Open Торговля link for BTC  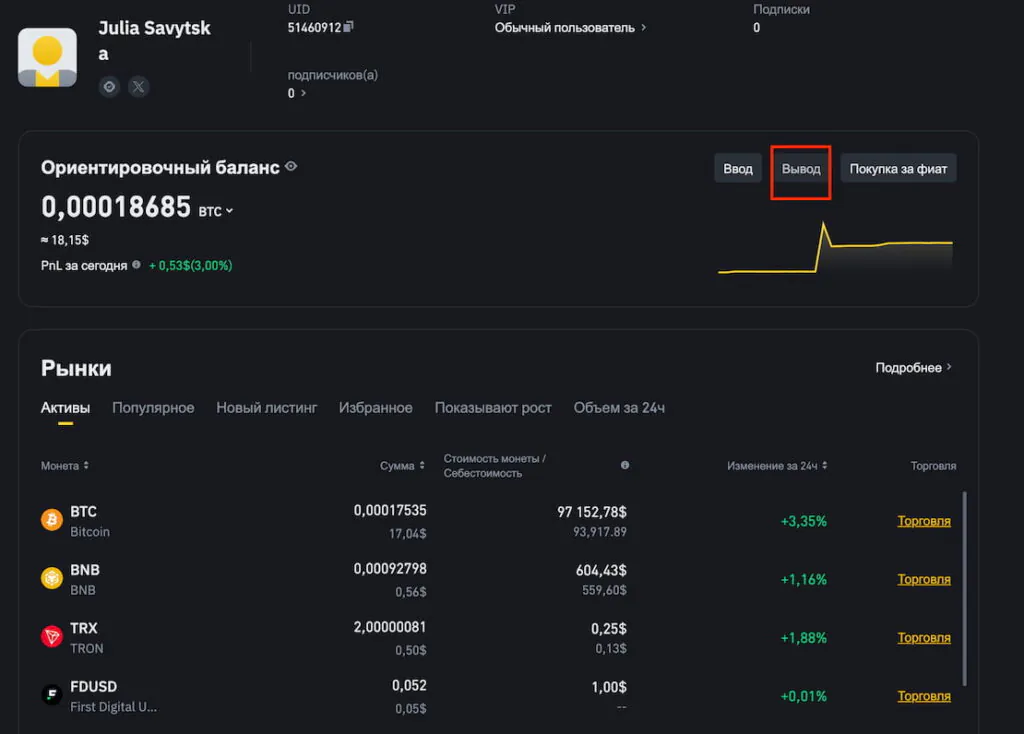(x=923, y=521)
